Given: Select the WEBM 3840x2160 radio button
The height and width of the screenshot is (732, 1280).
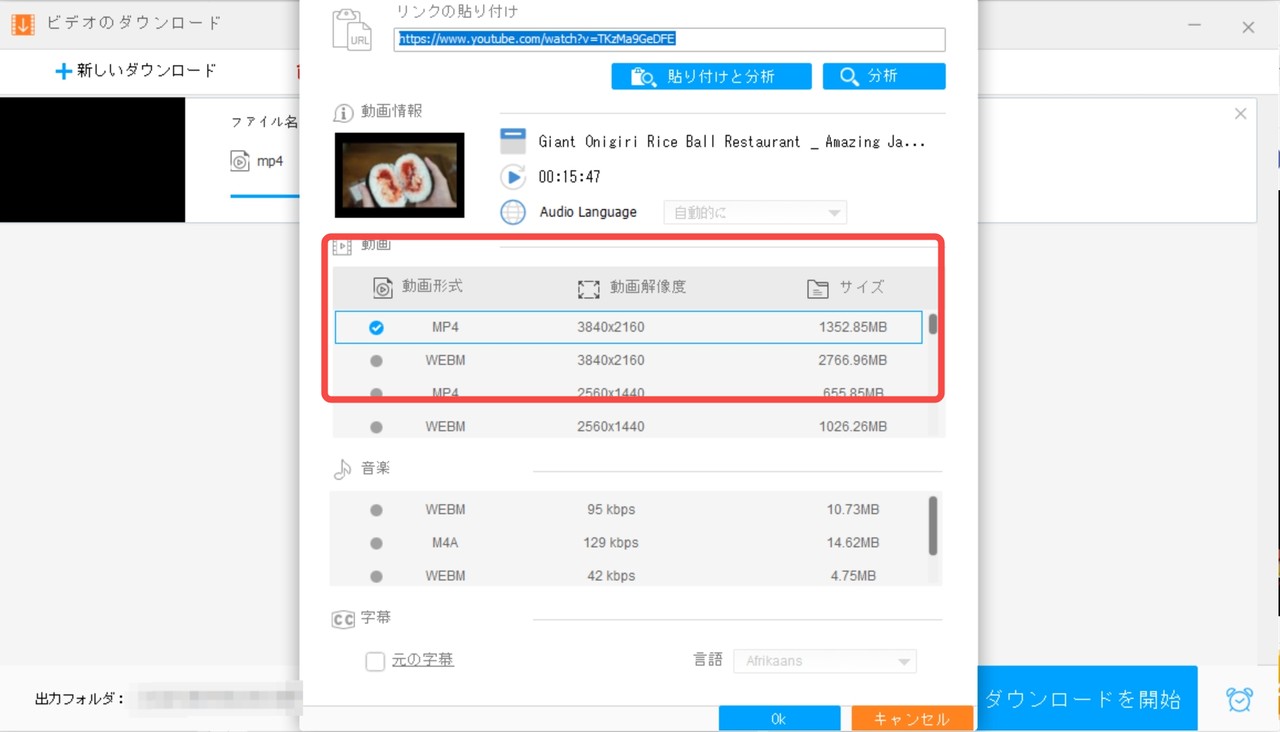Looking at the screenshot, I should tap(376, 360).
